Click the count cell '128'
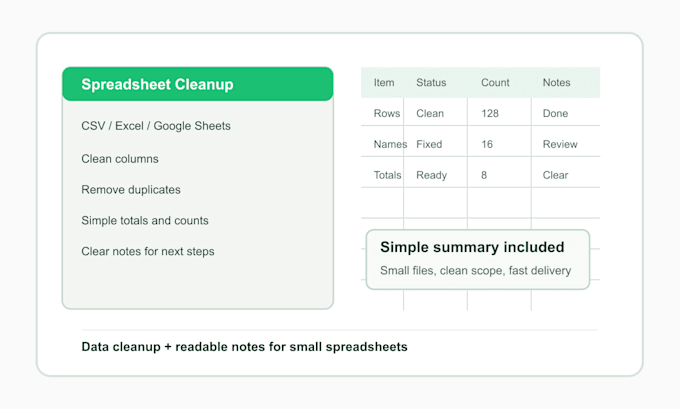Screen dimensions: 680x409 (x=490, y=113)
